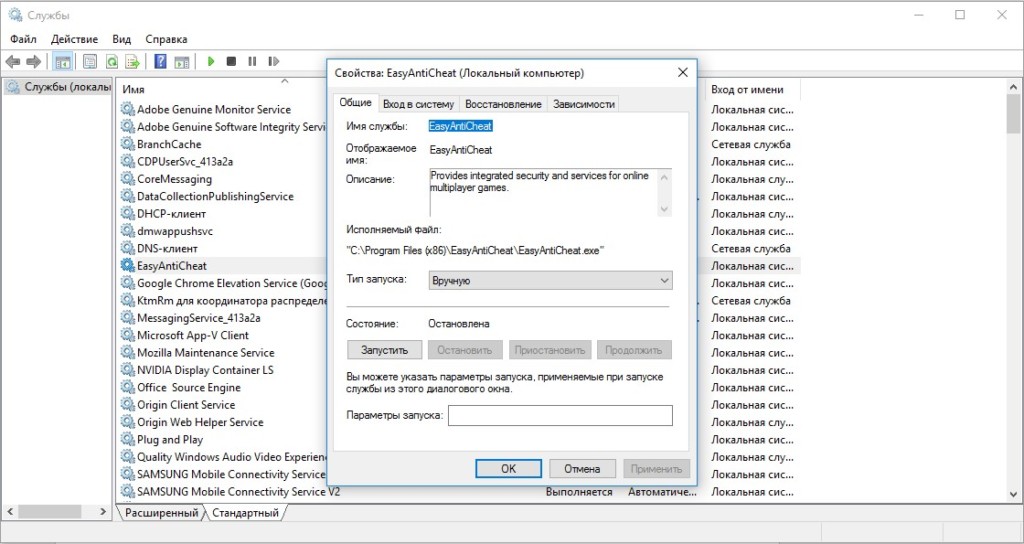Switch to the Восстановление tab
The width and height of the screenshot is (1024, 544).
tap(504, 104)
